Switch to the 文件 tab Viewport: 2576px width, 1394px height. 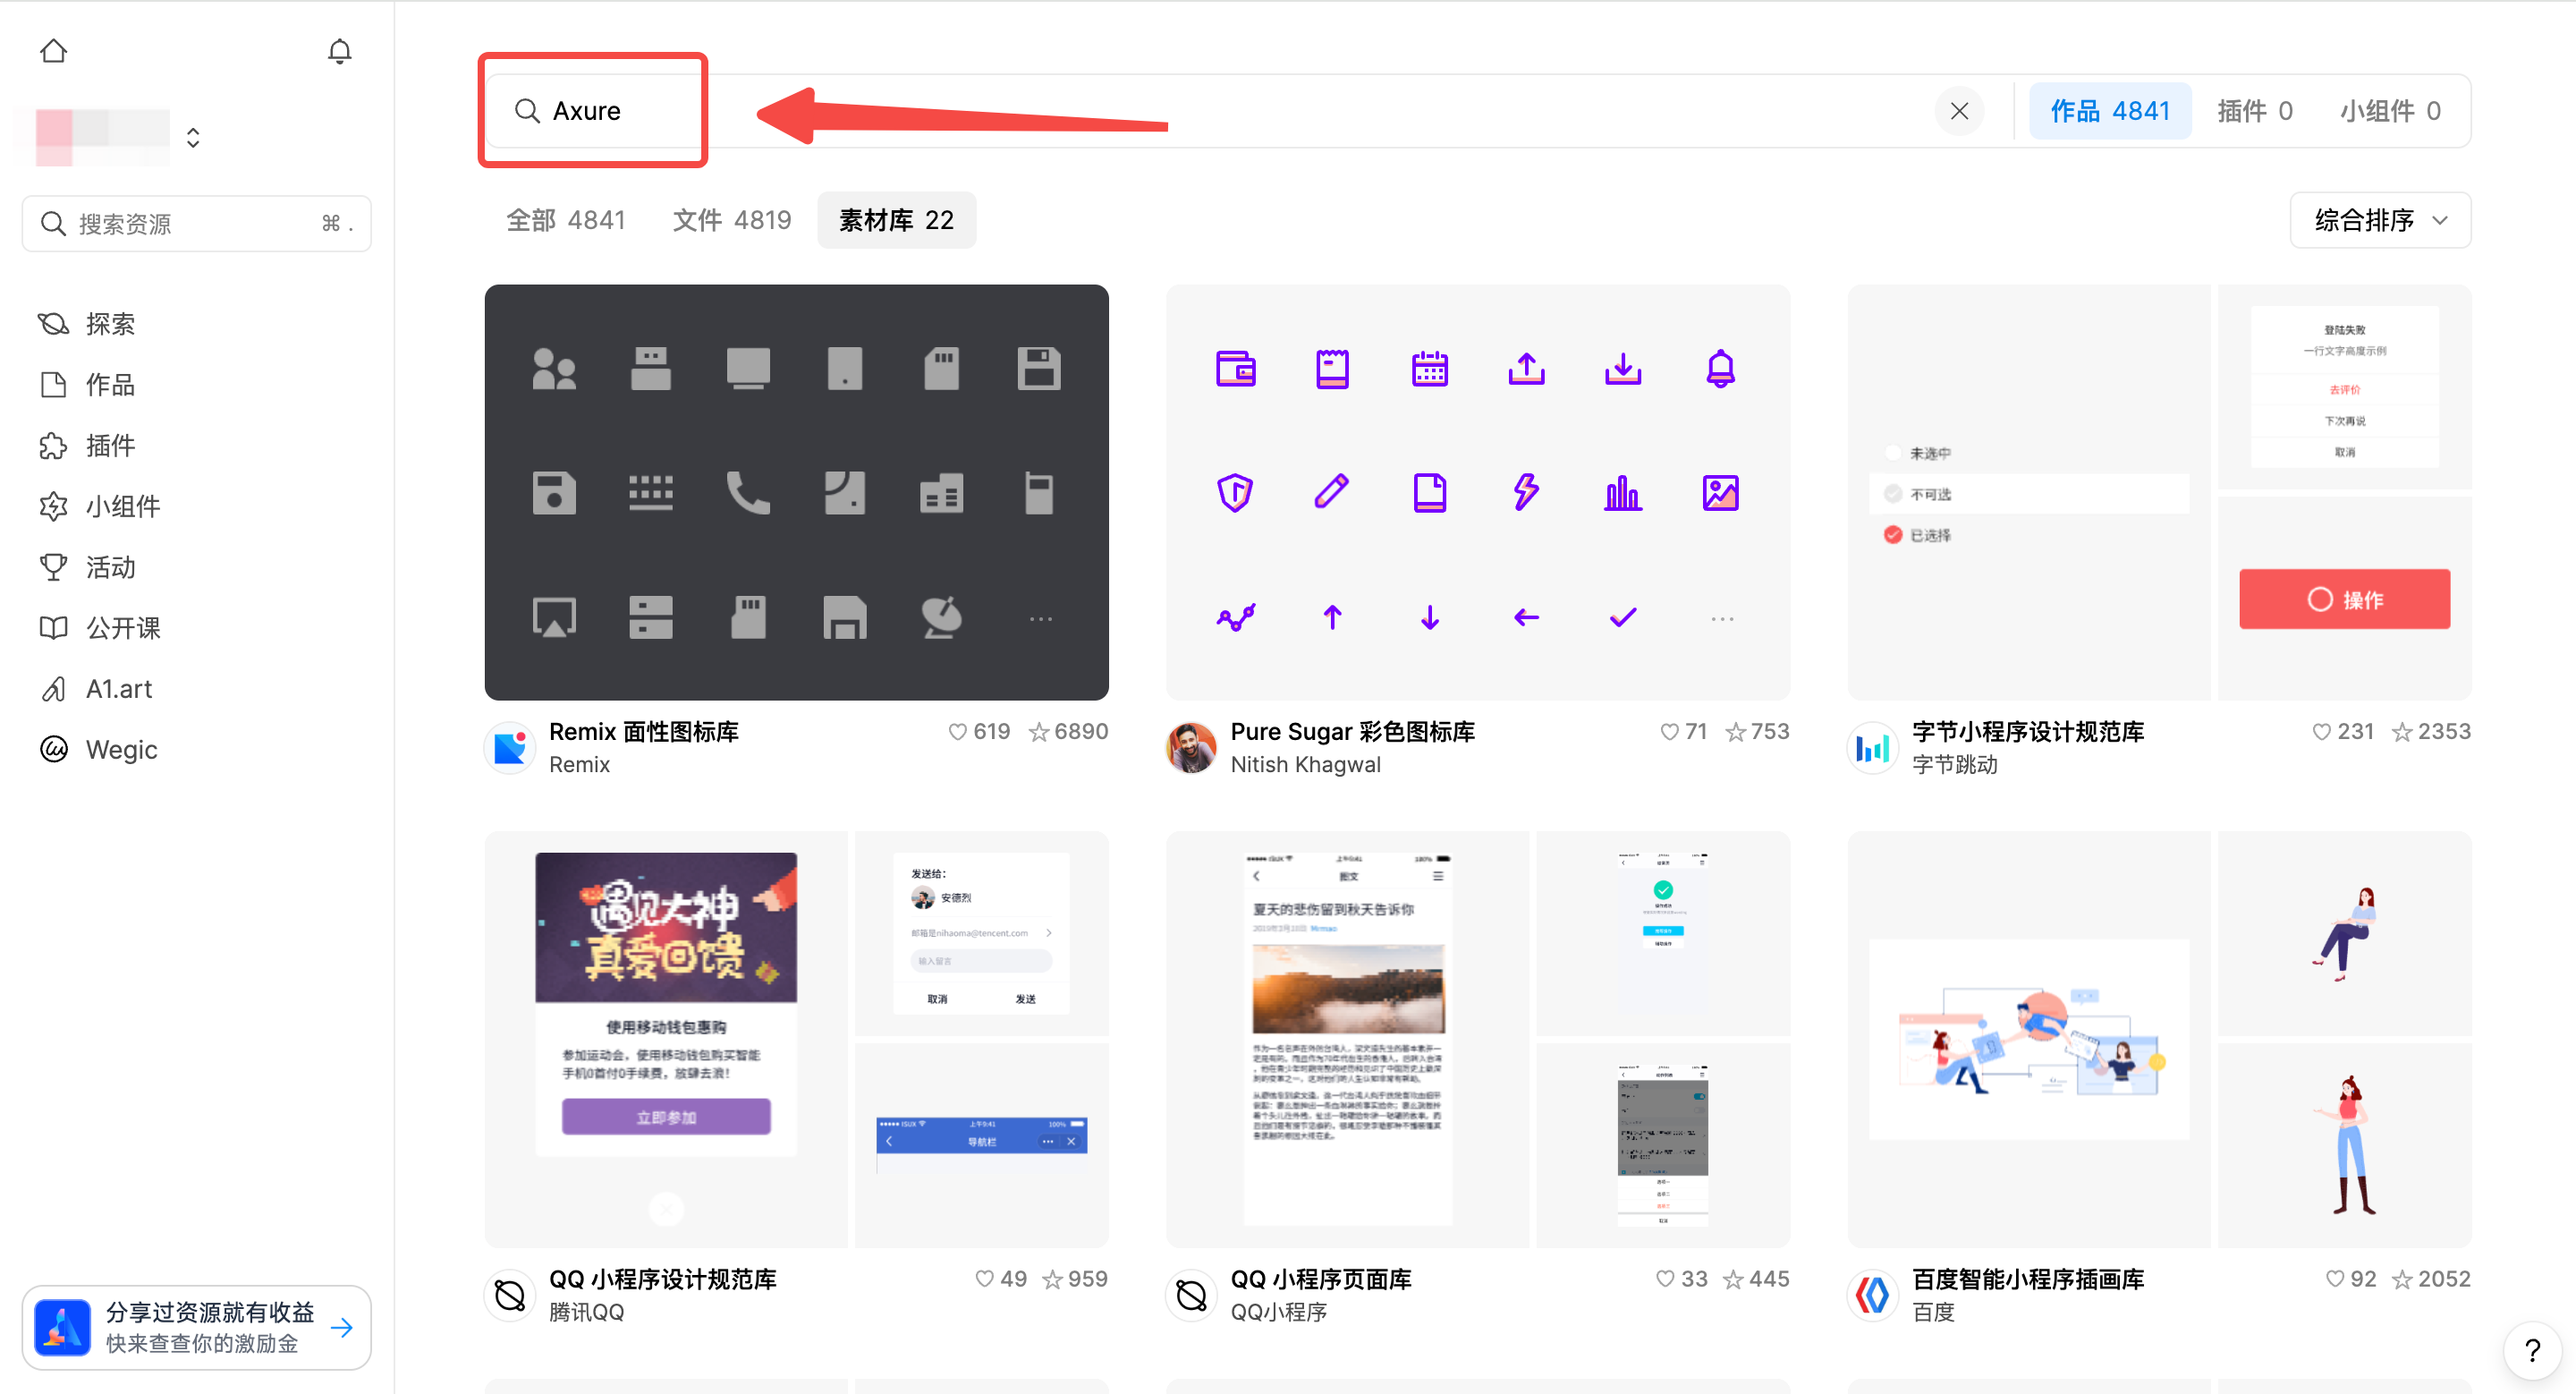tap(731, 219)
